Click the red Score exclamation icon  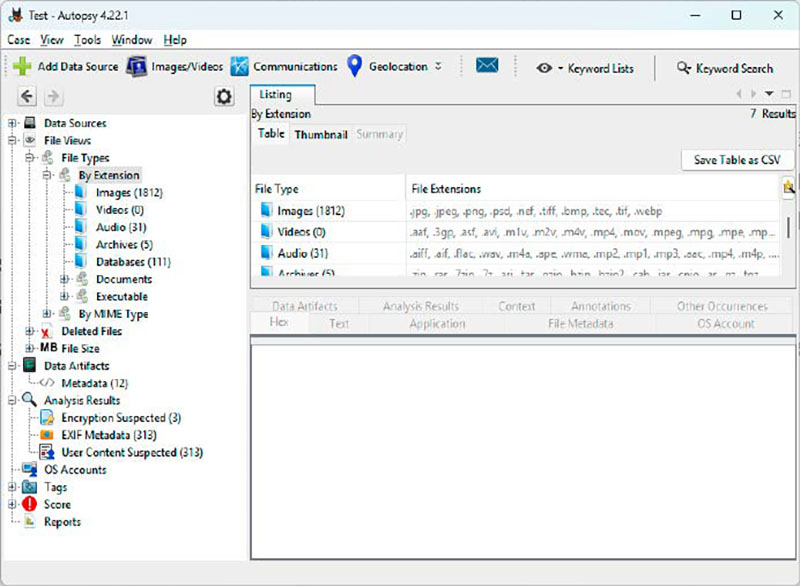[x=30, y=504]
